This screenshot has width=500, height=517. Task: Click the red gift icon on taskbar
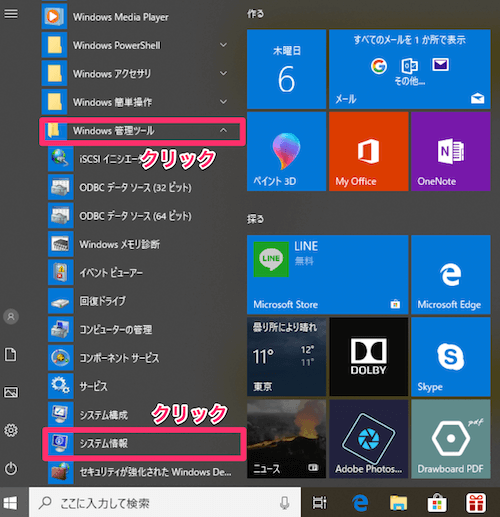(x=476, y=503)
